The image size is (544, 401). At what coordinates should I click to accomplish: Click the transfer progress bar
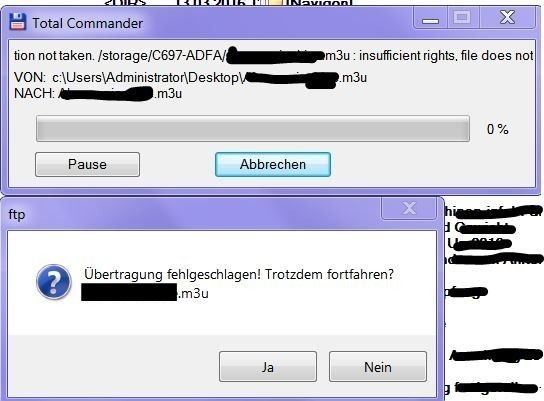click(253, 129)
